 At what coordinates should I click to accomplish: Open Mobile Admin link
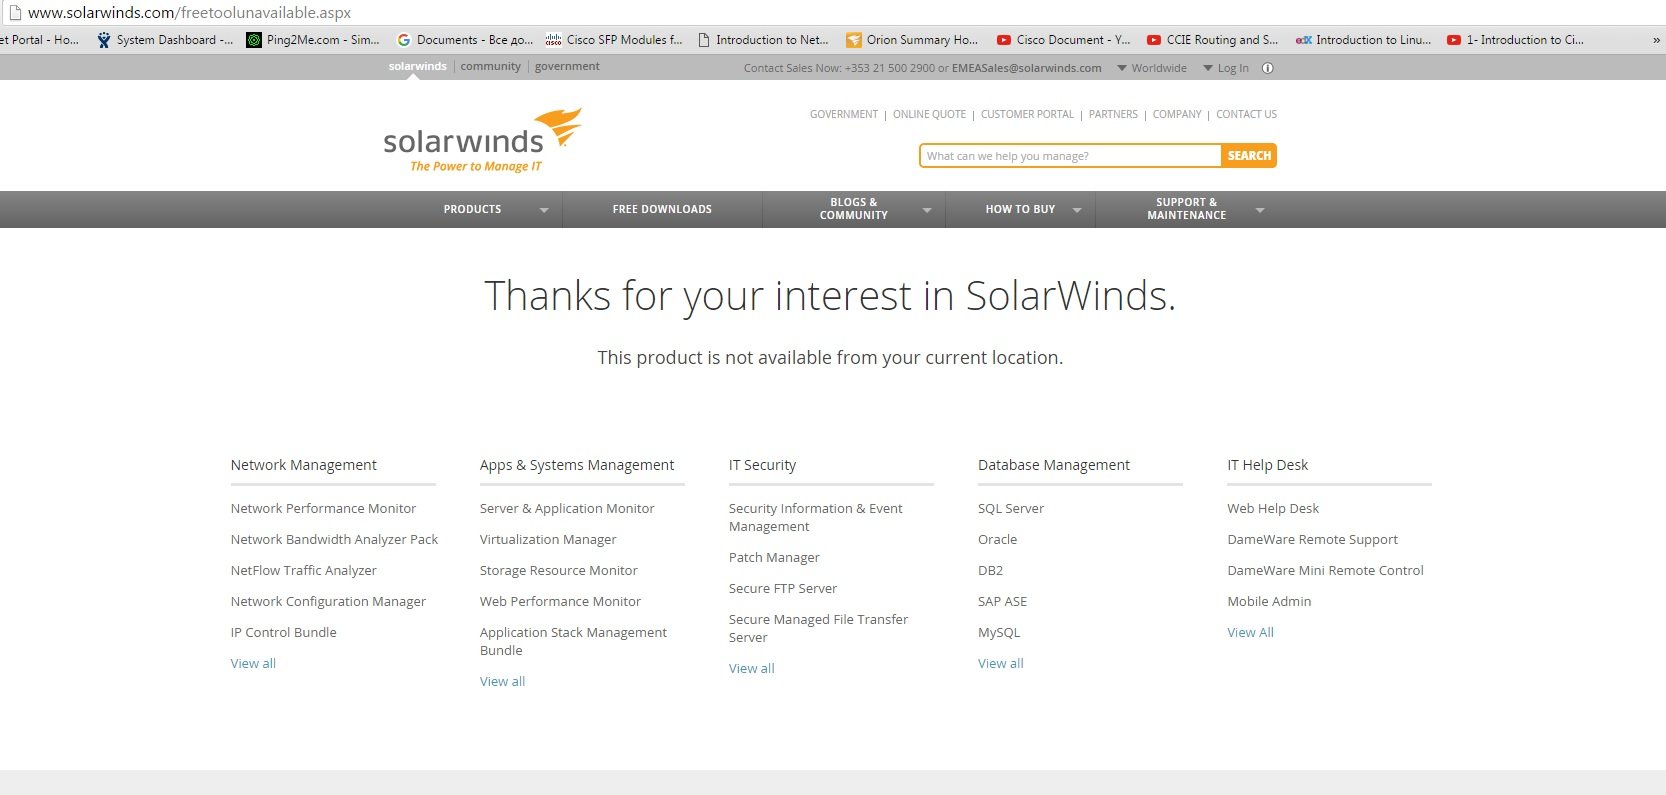click(1269, 601)
